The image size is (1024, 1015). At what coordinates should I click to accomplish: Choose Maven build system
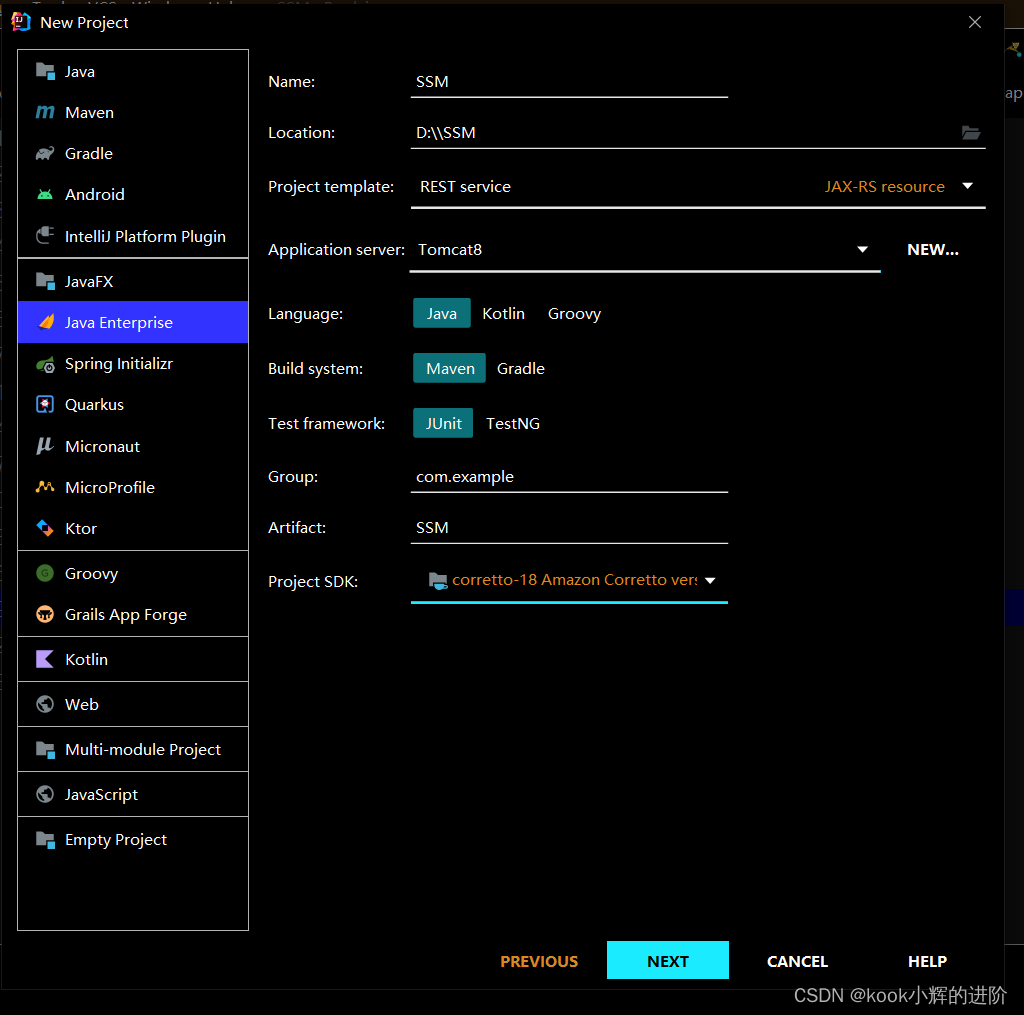point(449,368)
